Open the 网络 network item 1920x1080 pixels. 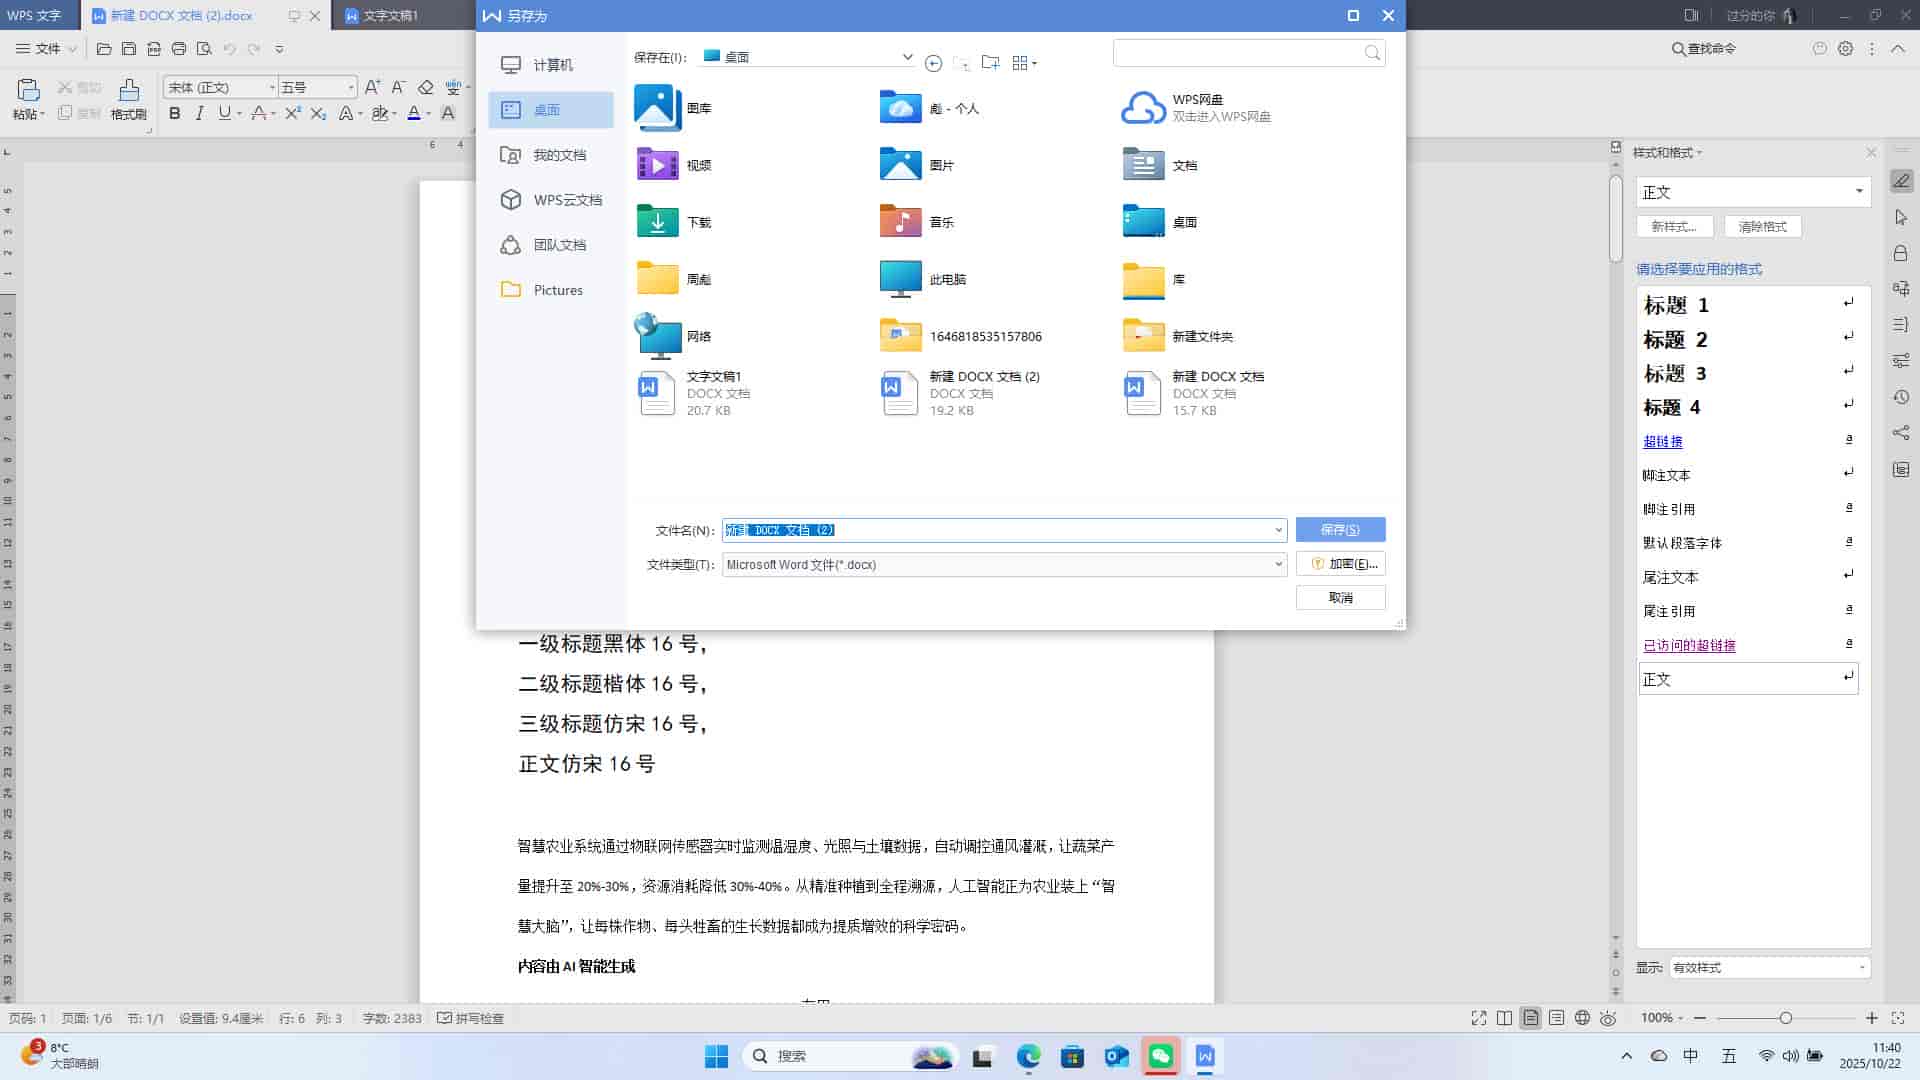tap(673, 336)
